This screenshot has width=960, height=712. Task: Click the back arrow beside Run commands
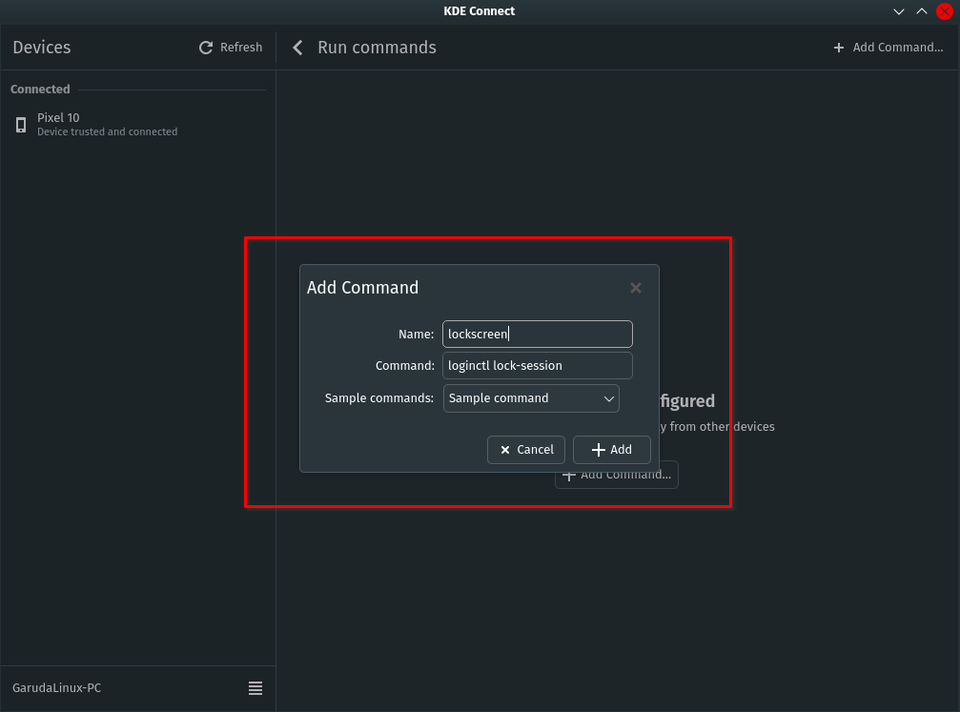coord(297,47)
